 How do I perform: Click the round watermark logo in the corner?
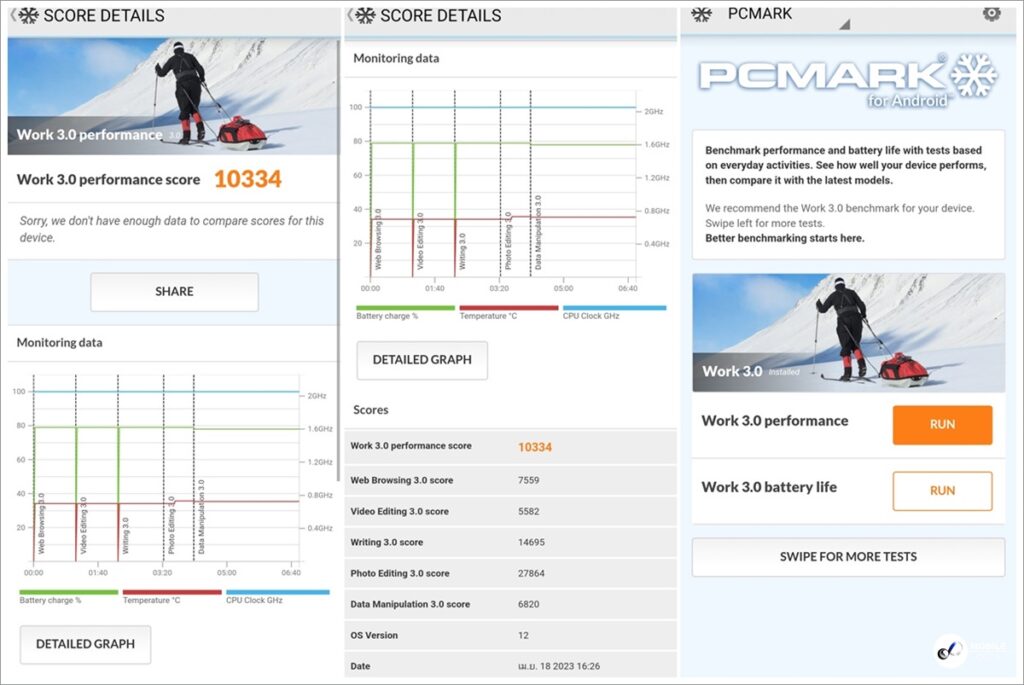(950, 651)
